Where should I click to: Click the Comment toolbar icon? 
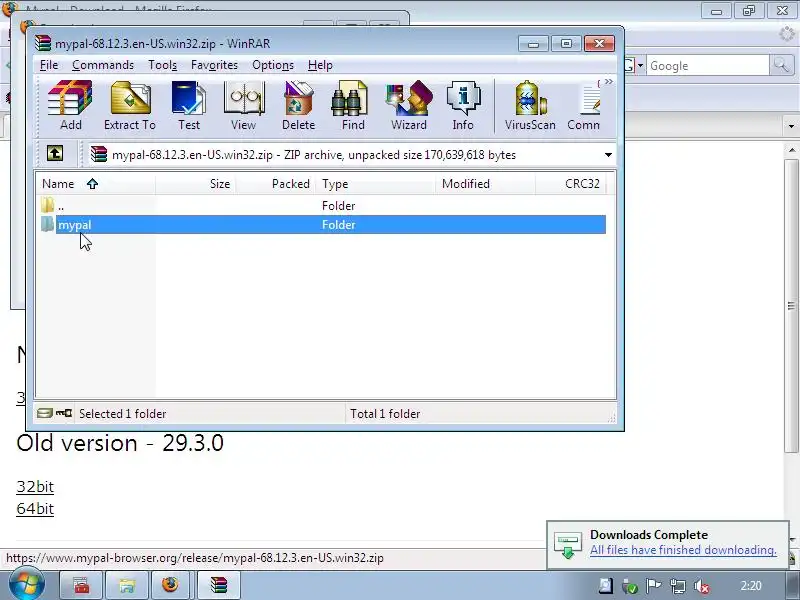(x=584, y=106)
